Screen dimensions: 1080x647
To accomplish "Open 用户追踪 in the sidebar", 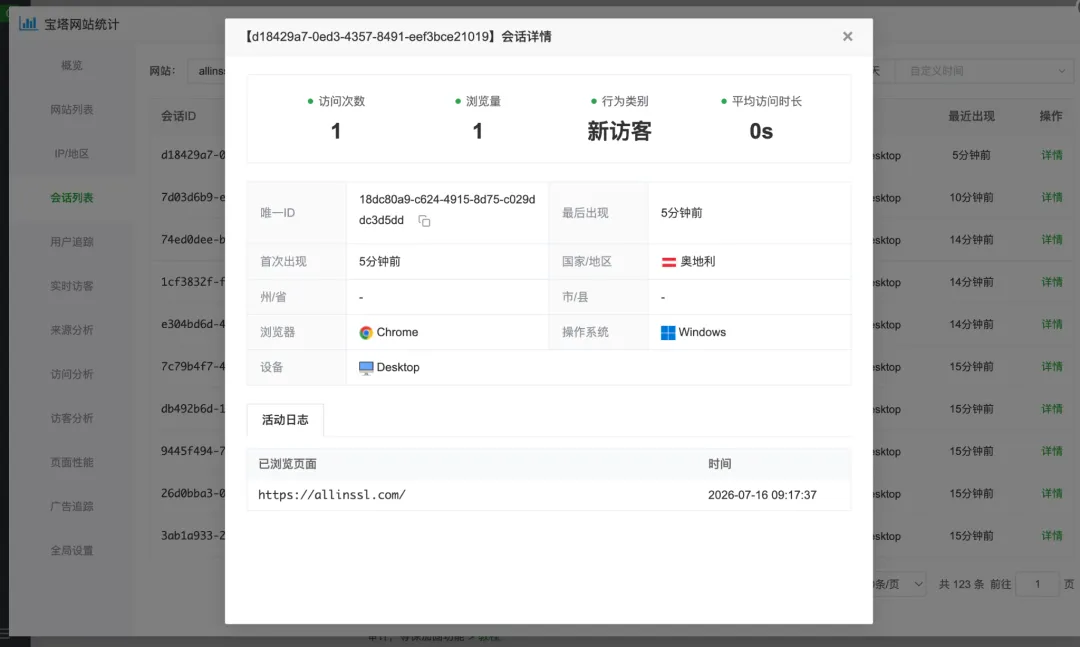I will click(72, 242).
